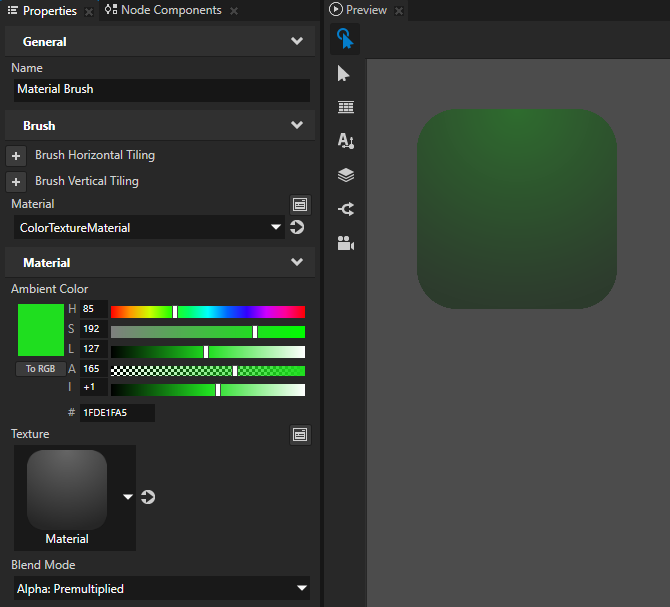This screenshot has height=607, width=670.
Task: Click the green rounded square in Preview
Action: point(517,209)
